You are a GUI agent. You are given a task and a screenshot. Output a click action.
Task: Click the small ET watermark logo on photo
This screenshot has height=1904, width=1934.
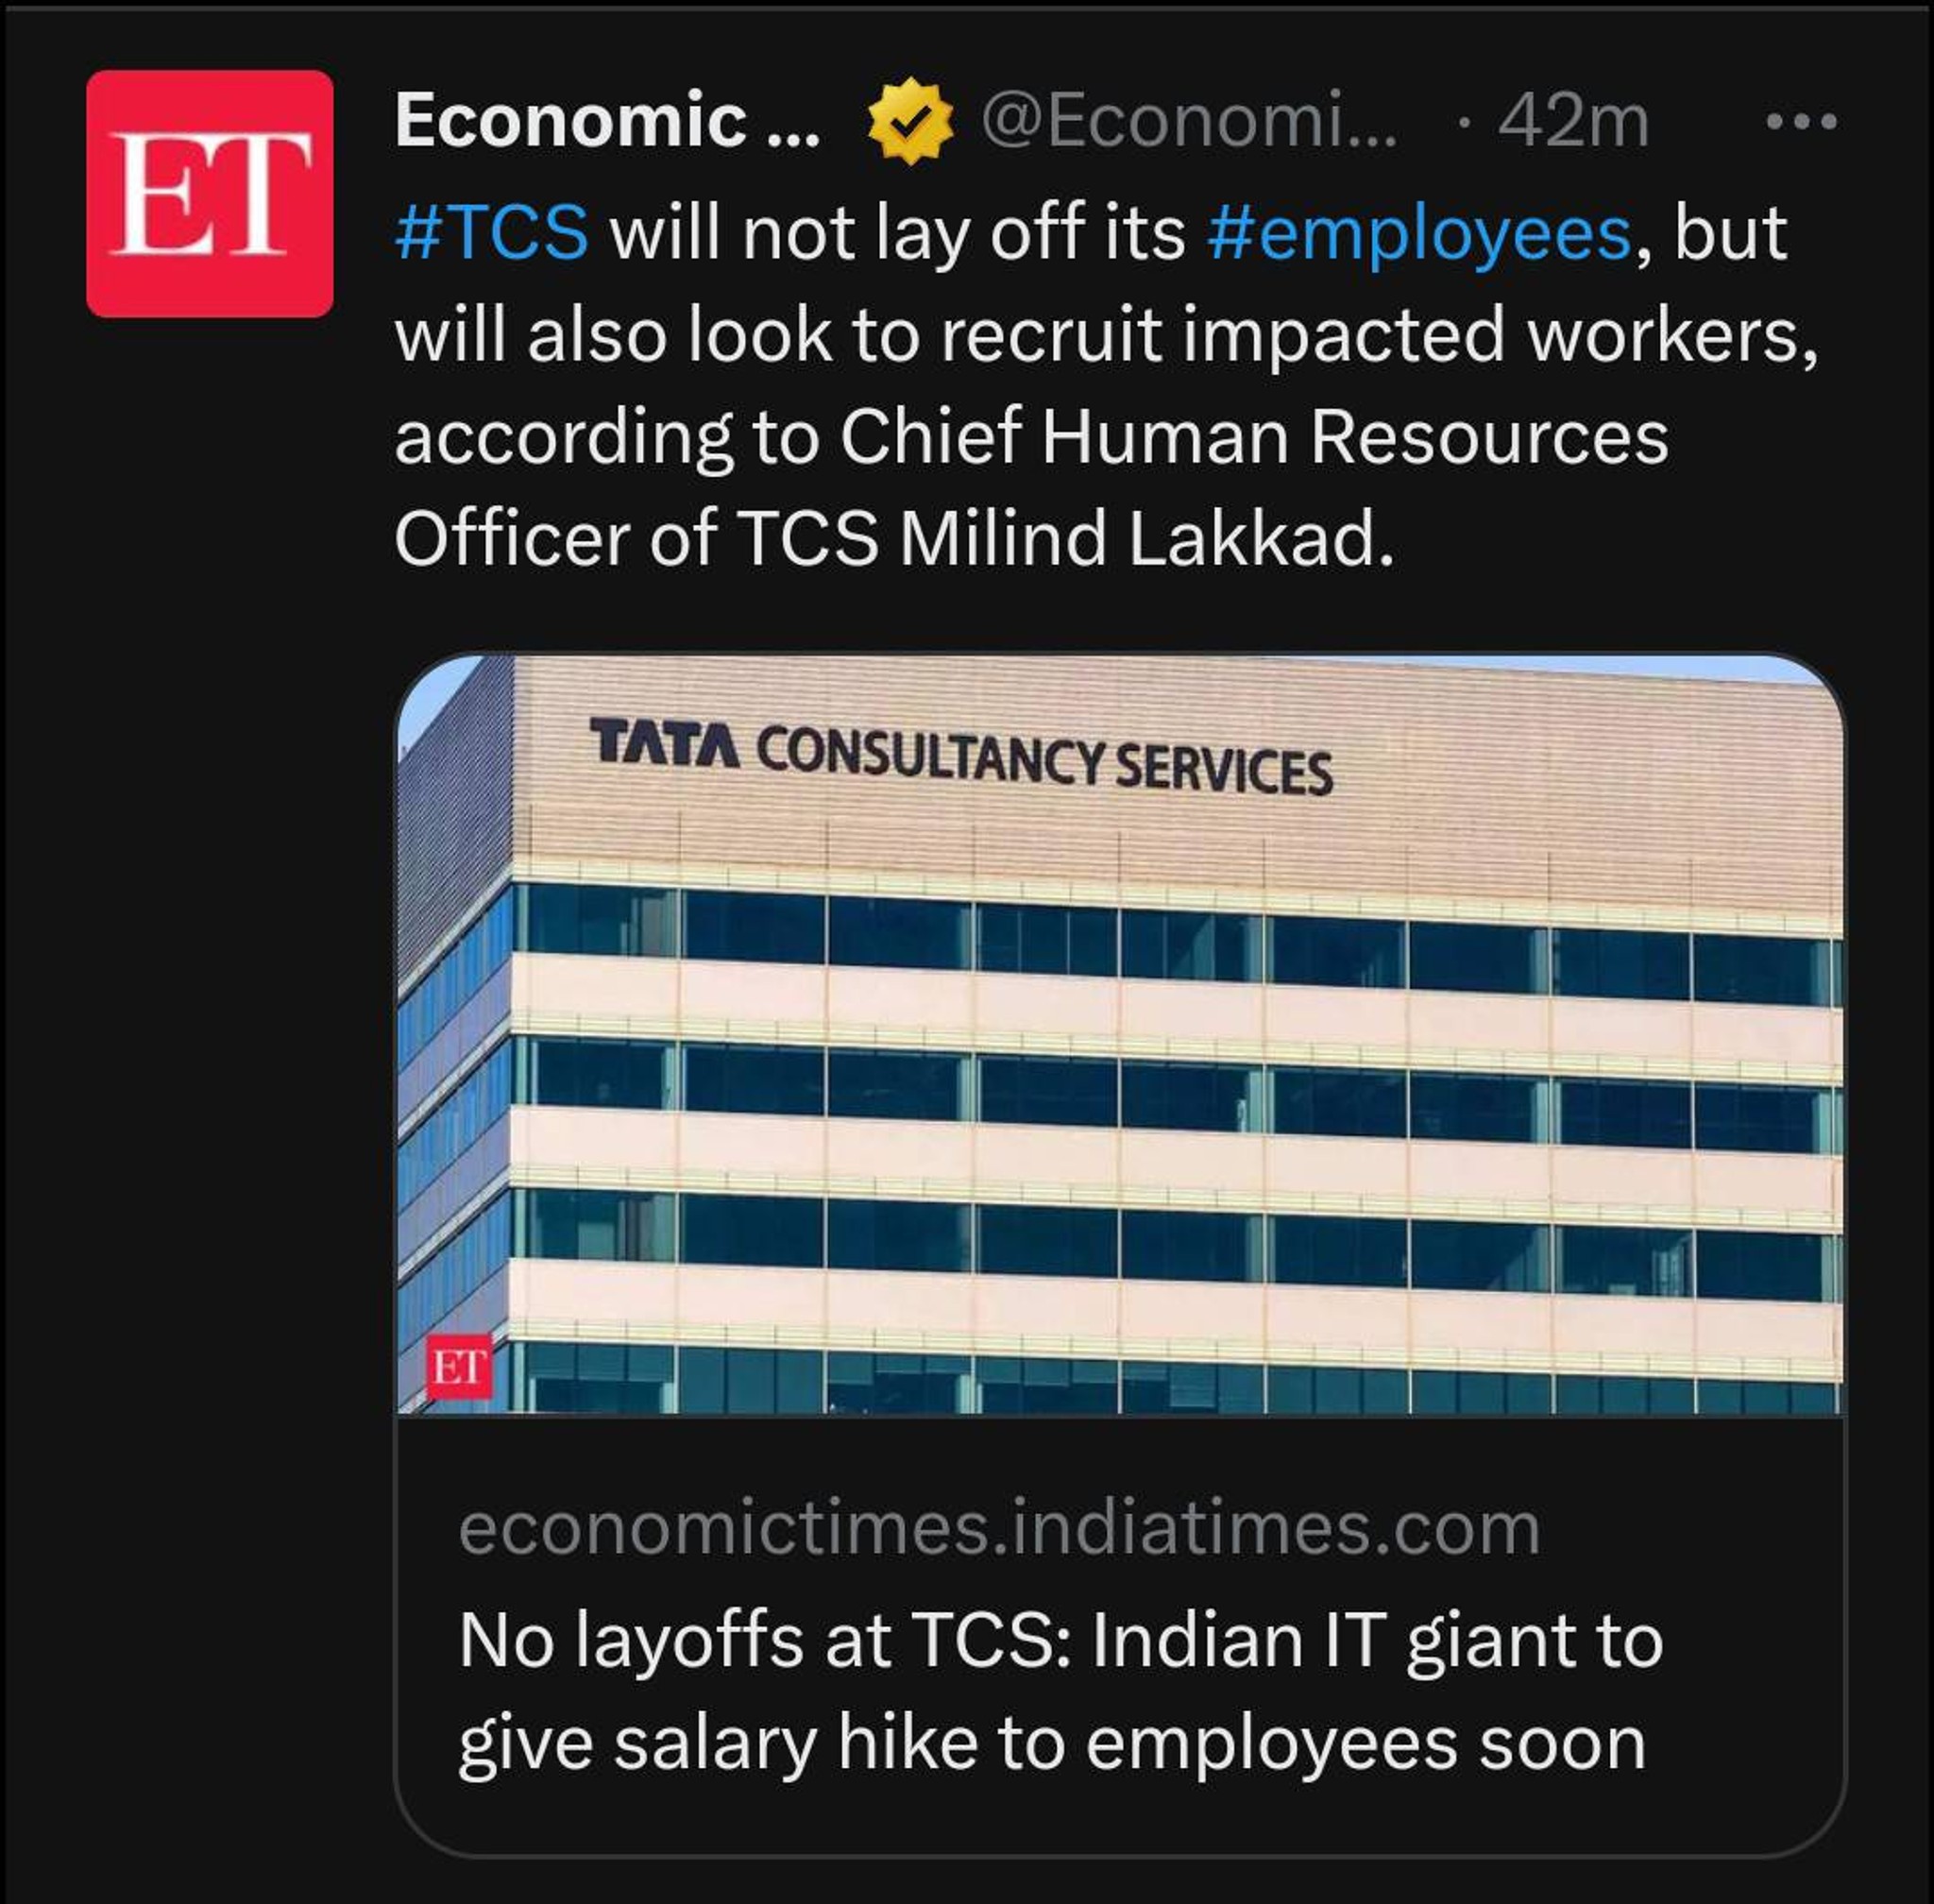tap(459, 1366)
